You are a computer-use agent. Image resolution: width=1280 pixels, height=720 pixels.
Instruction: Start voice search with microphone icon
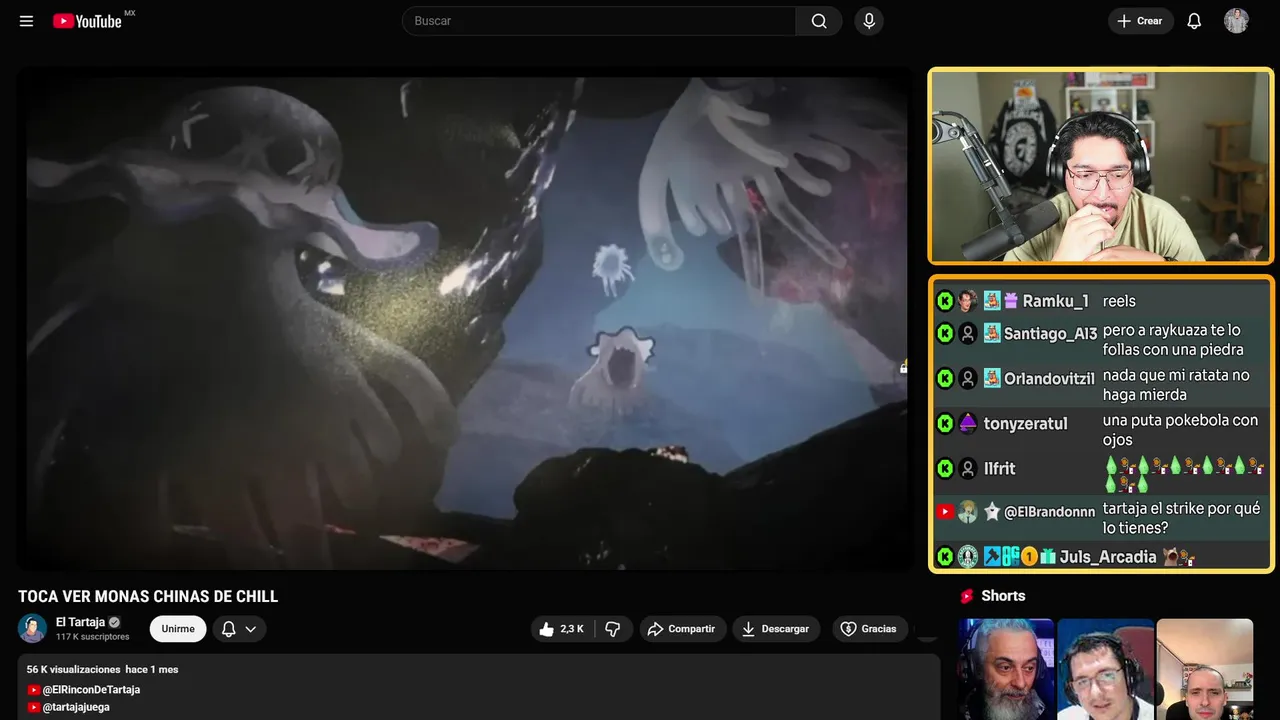click(x=869, y=21)
